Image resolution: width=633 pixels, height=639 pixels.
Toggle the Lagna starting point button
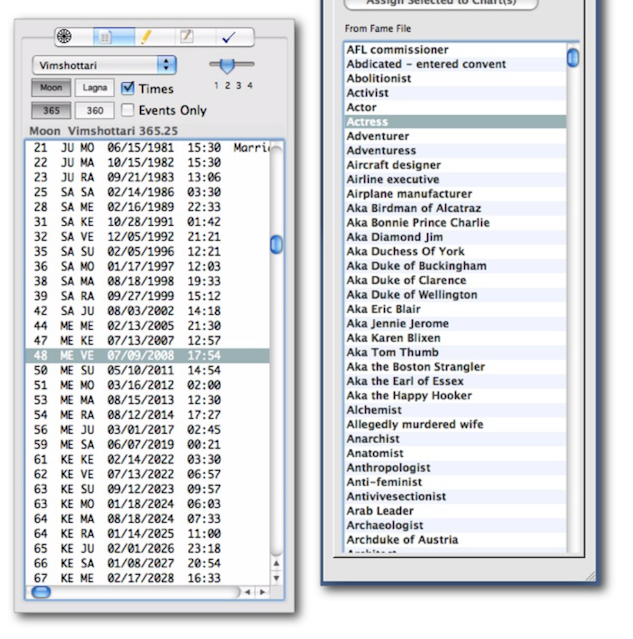tap(93, 89)
